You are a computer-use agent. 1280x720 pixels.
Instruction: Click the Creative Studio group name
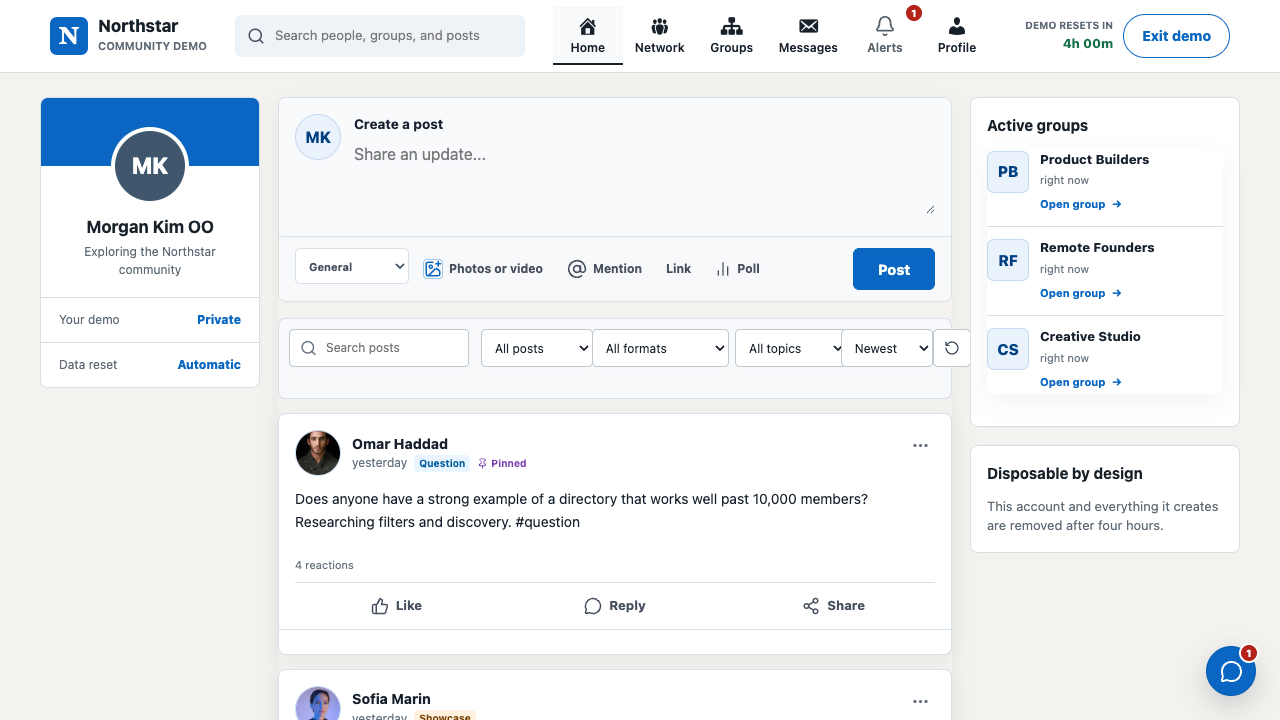pyautogui.click(x=1090, y=336)
